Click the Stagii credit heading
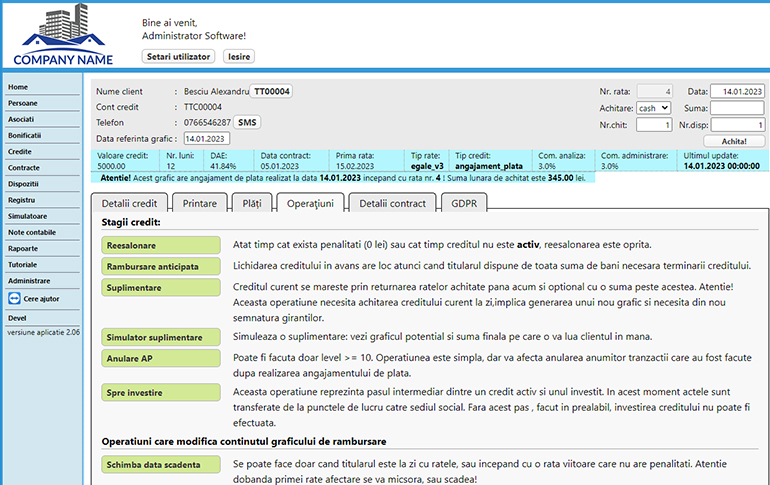Viewport: 770px width, 485px height. click(x=131, y=222)
